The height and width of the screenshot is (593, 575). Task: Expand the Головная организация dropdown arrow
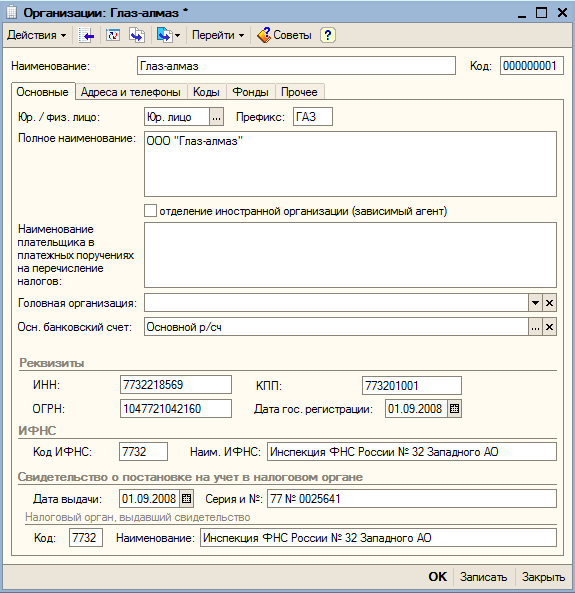click(535, 303)
